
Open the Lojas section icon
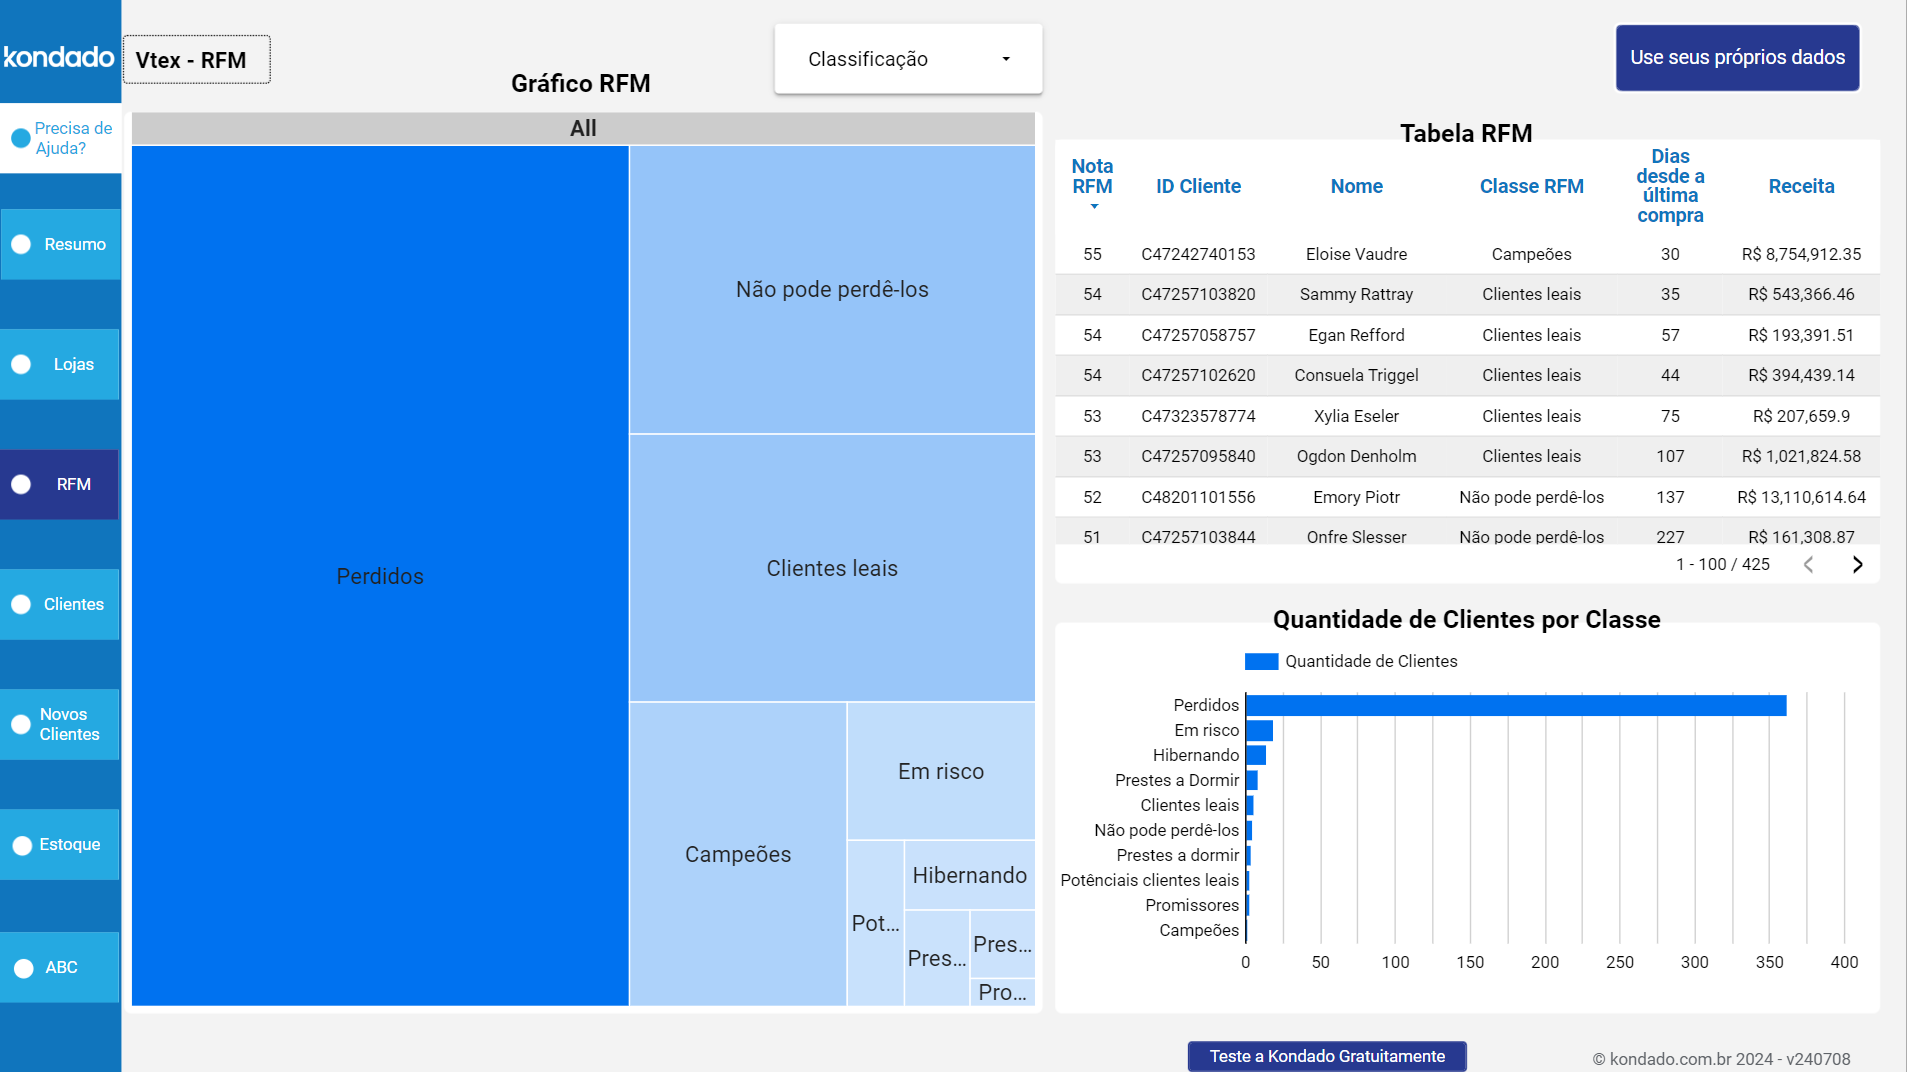point(20,364)
